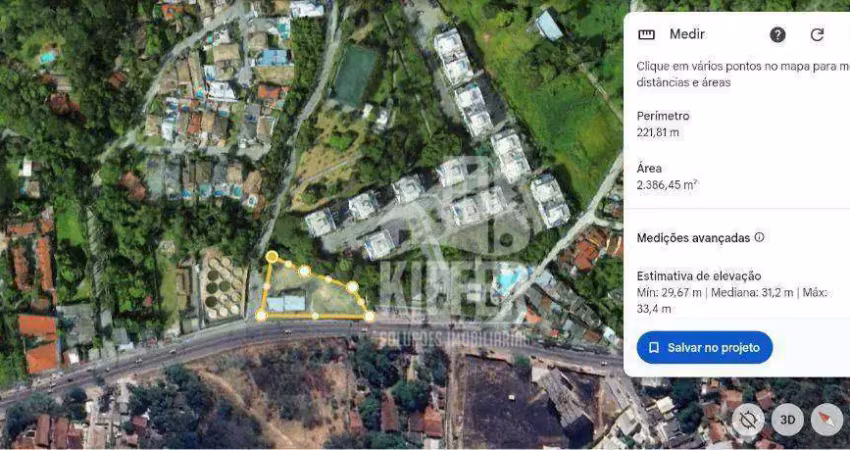Click the crossed-out location tracking icon

click(x=748, y=419)
